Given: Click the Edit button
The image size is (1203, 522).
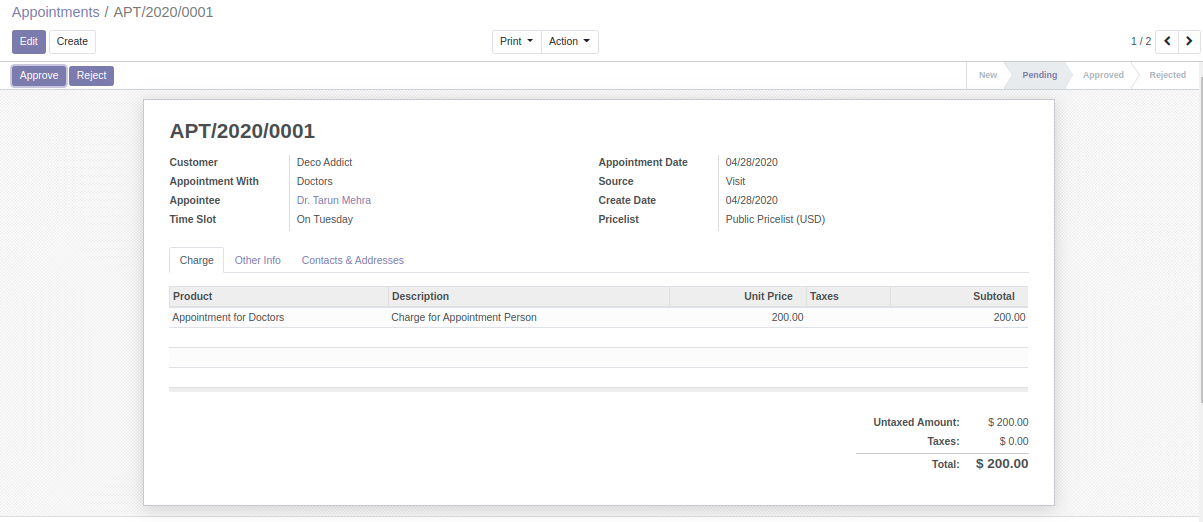Looking at the screenshot, I should coord(28,41).
